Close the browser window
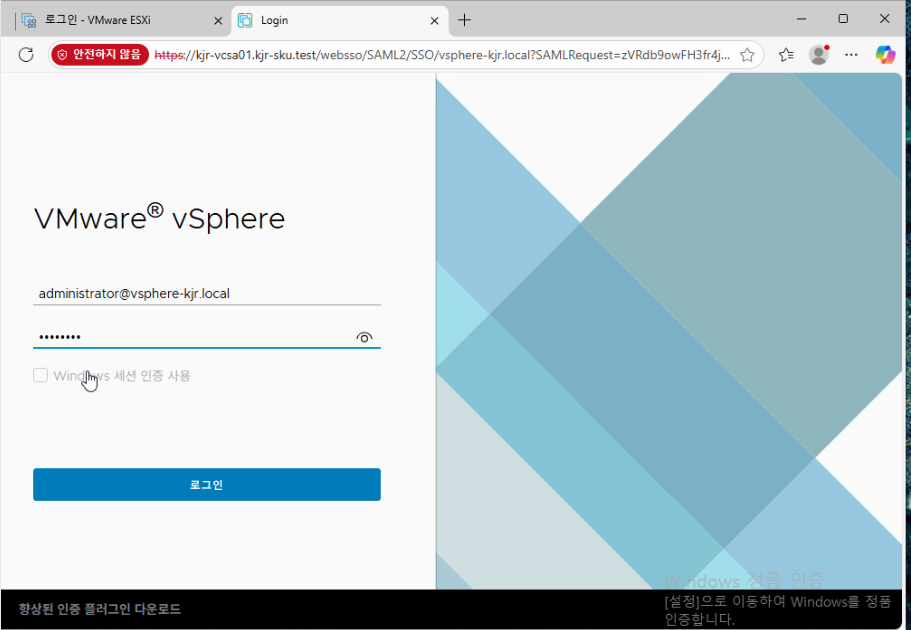 884,19
